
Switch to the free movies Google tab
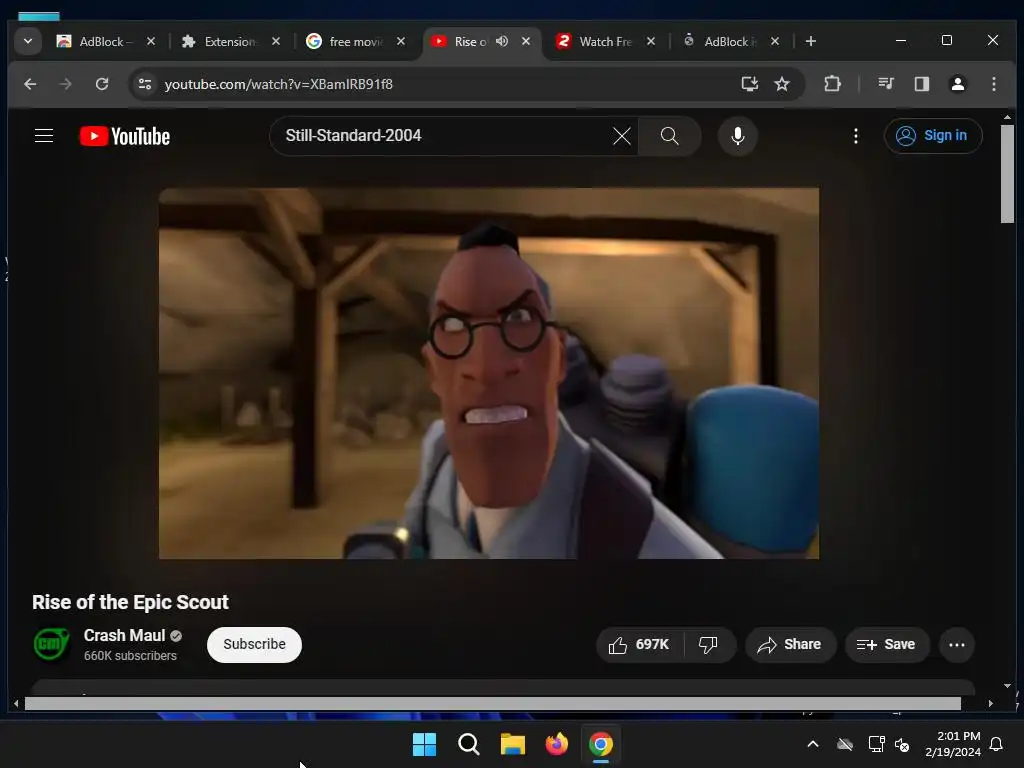[x=355, y=41]
